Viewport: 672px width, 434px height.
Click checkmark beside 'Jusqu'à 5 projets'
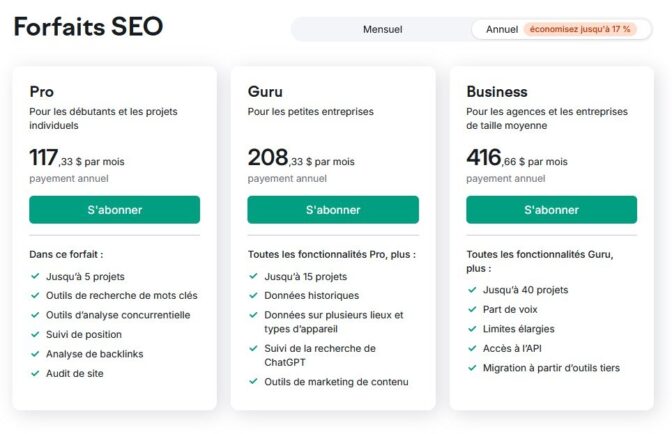coord(35,276)
